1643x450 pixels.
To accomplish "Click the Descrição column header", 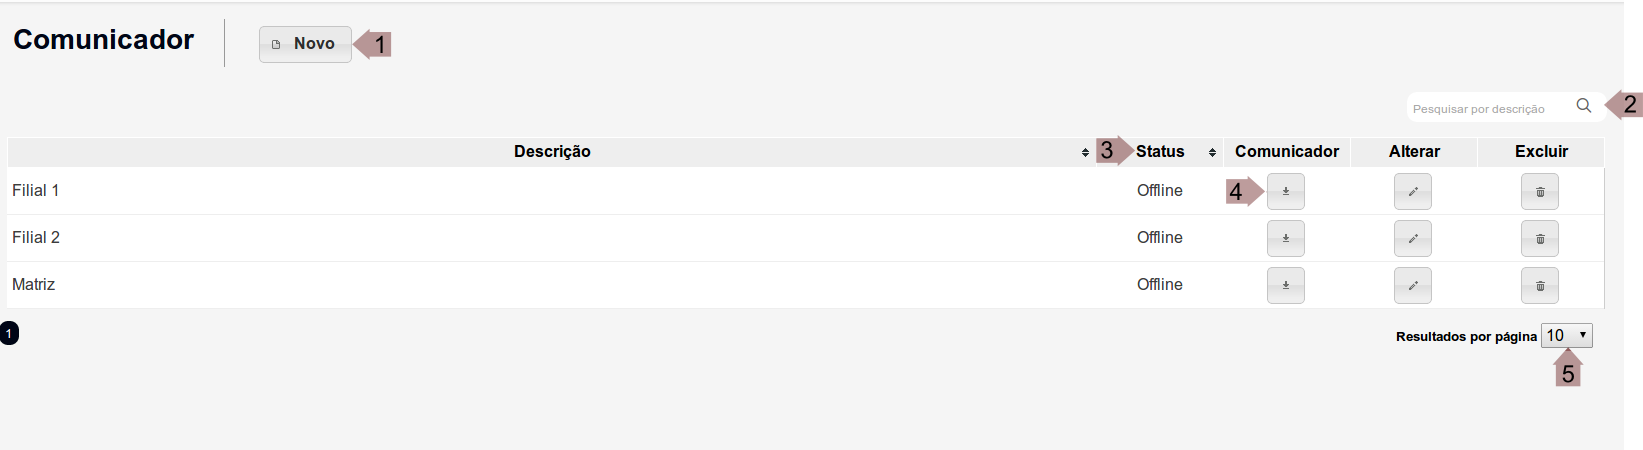I will [552, 152].
